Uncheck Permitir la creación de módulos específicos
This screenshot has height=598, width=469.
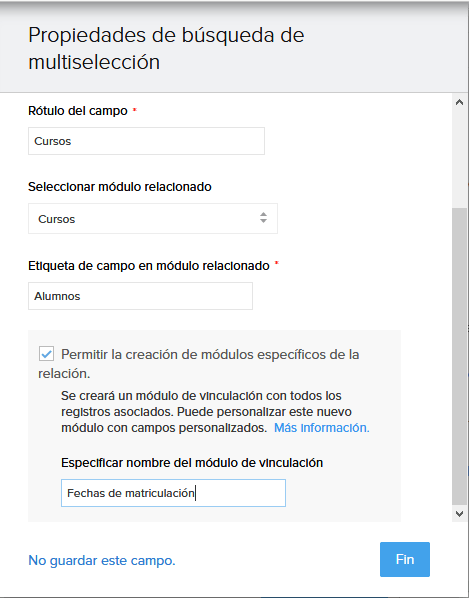pyautogui.click(x=47, y=354)
